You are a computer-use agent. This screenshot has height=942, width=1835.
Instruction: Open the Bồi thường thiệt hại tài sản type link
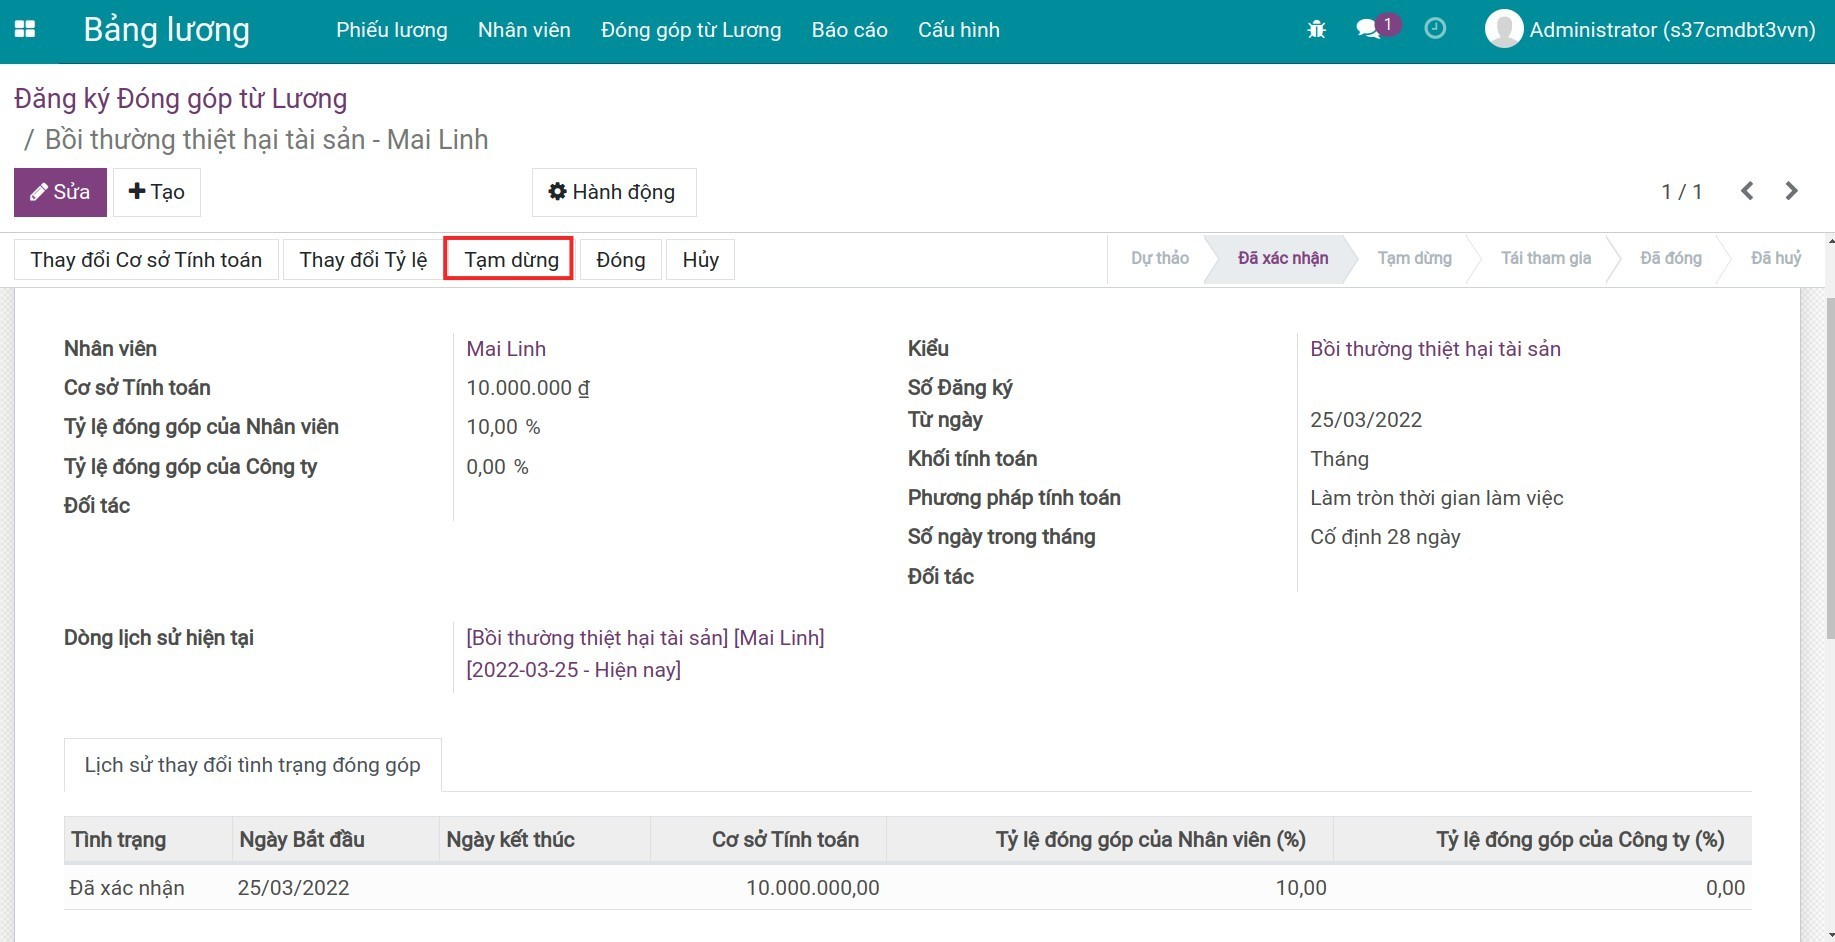point(1435,349)
